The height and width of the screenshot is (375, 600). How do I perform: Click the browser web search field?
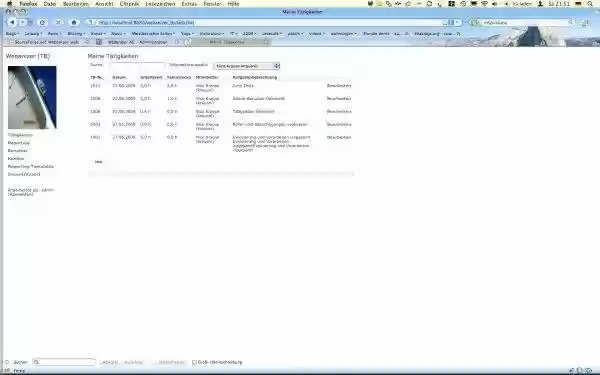click(524, 23)
